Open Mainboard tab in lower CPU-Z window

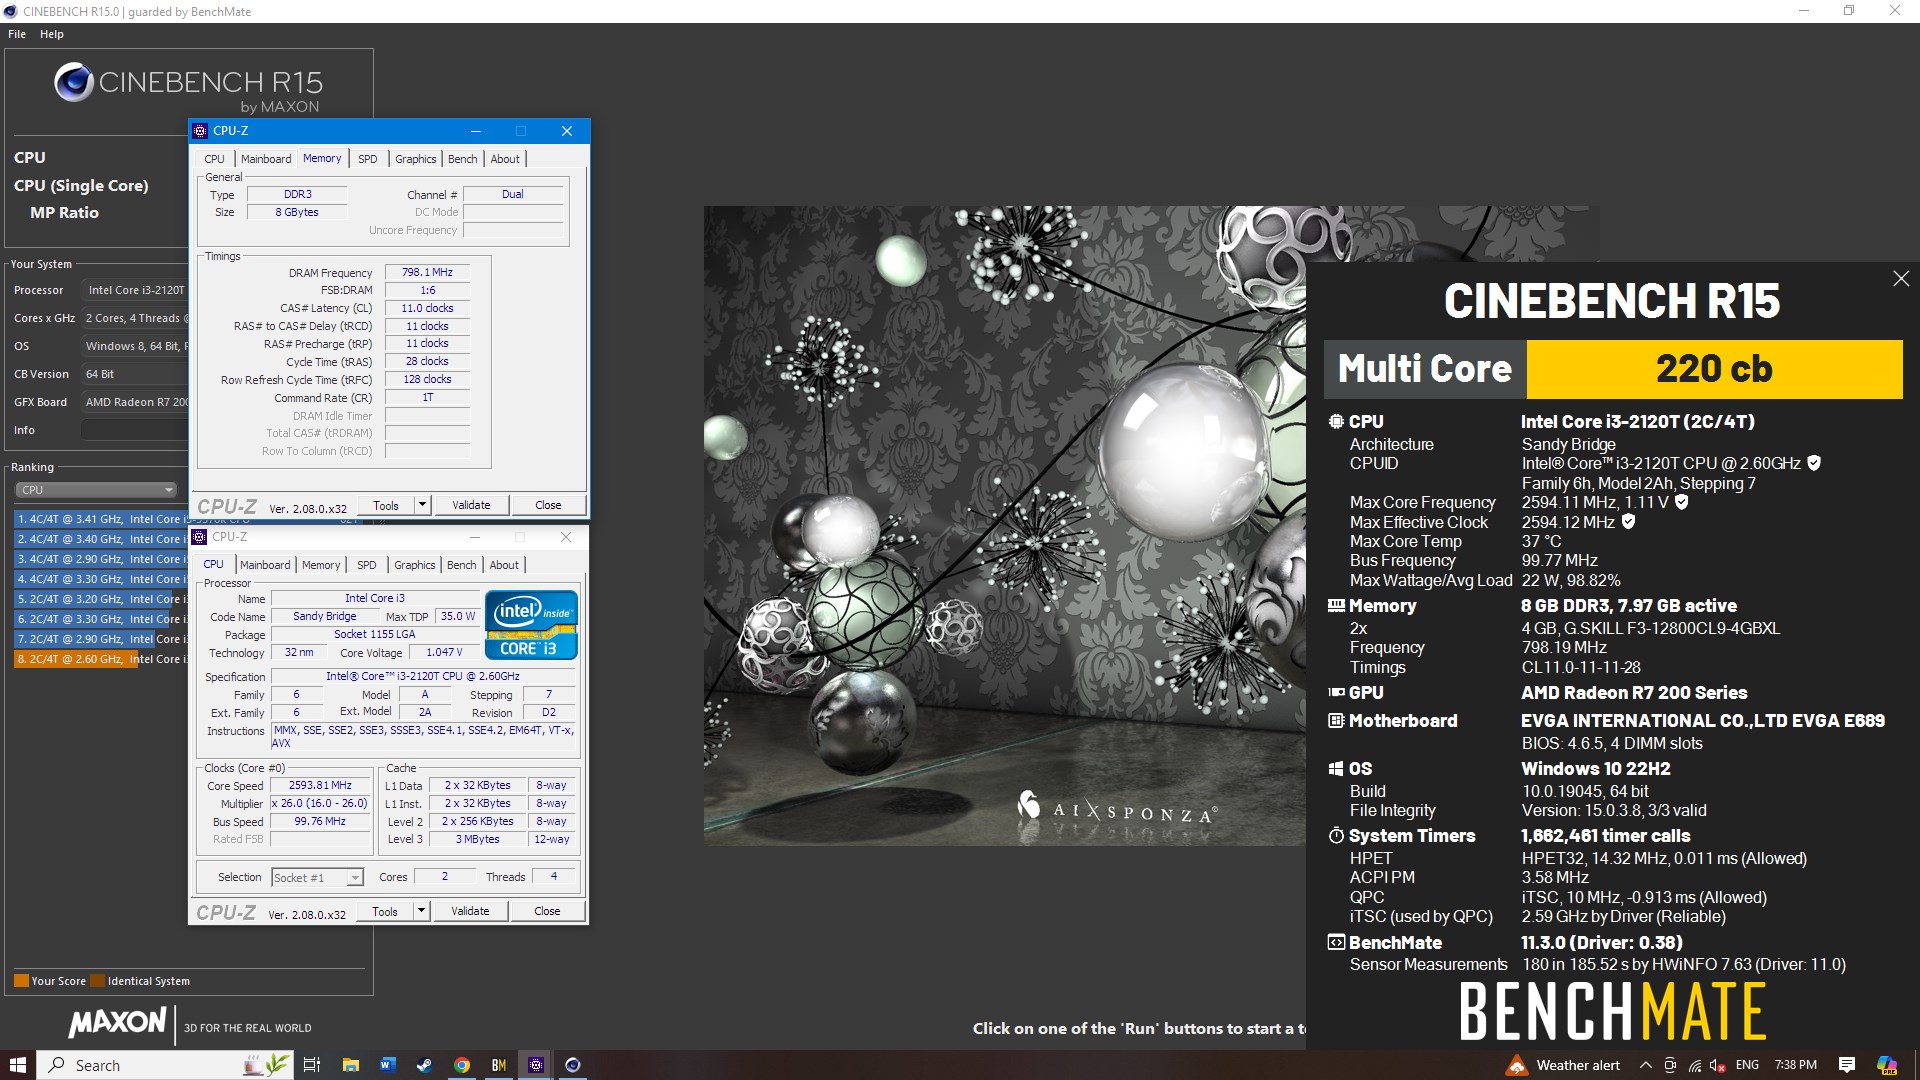265,565
